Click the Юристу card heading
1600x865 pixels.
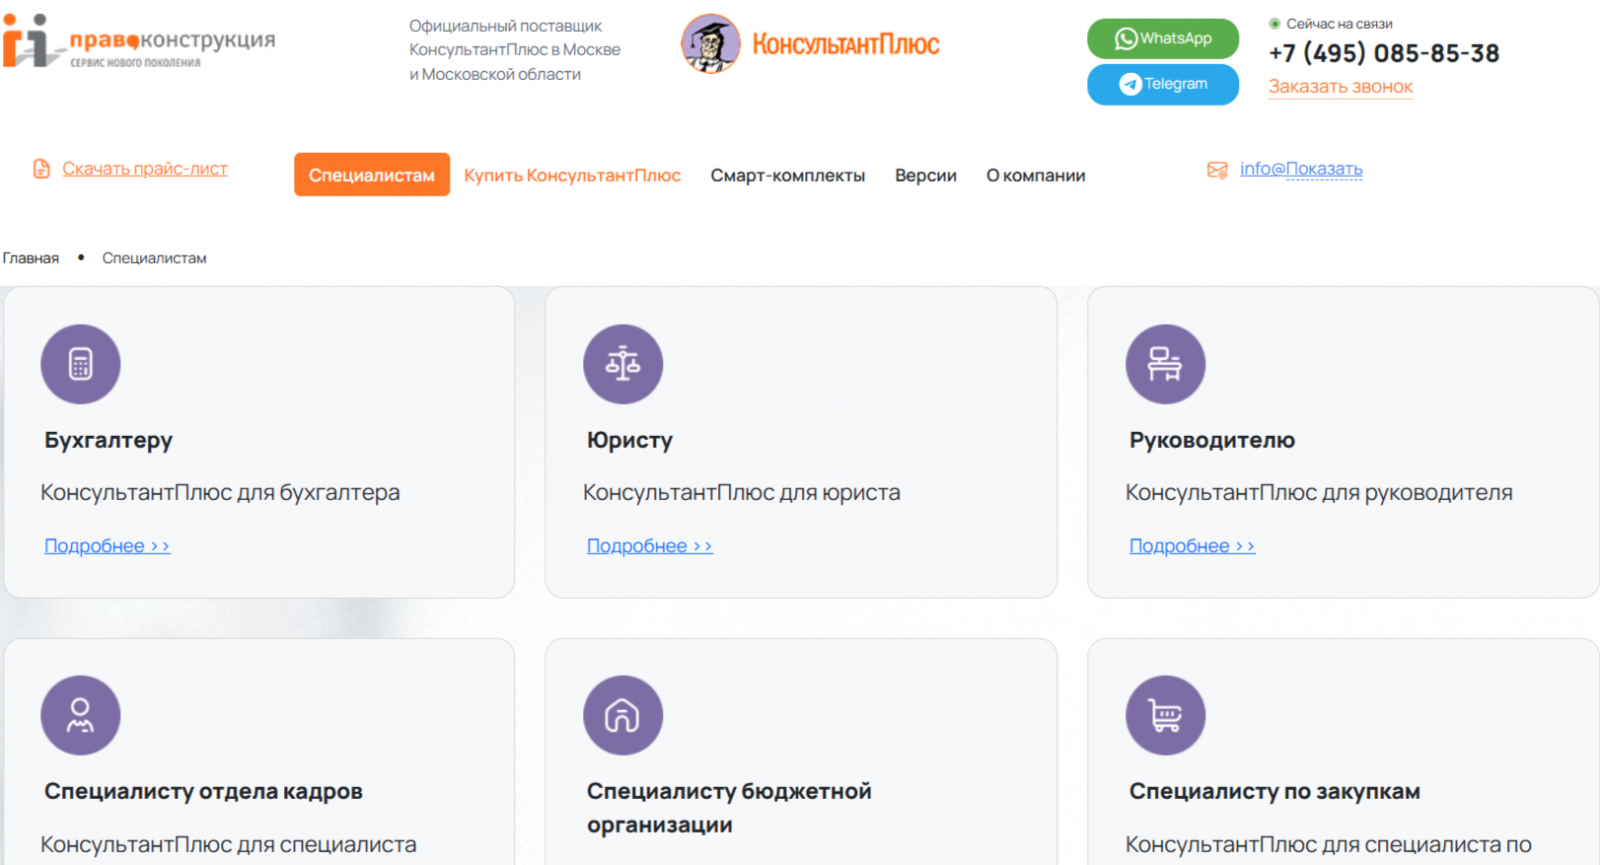pyautogui.click(x=630, y=440)
